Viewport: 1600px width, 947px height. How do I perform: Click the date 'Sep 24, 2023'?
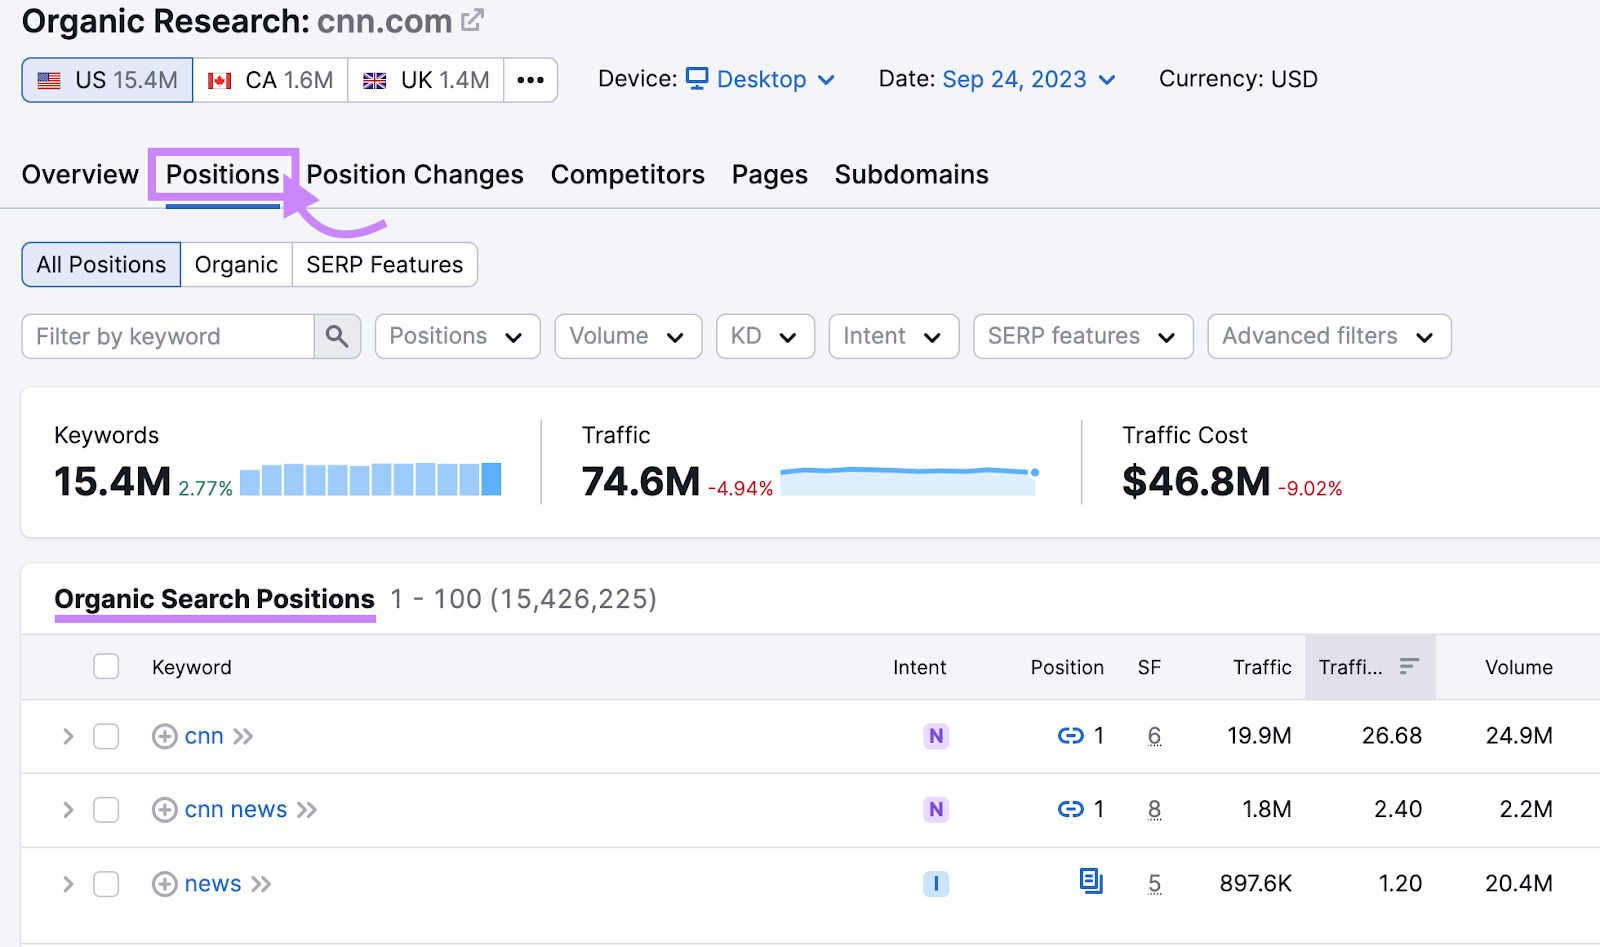point(1014,79)
